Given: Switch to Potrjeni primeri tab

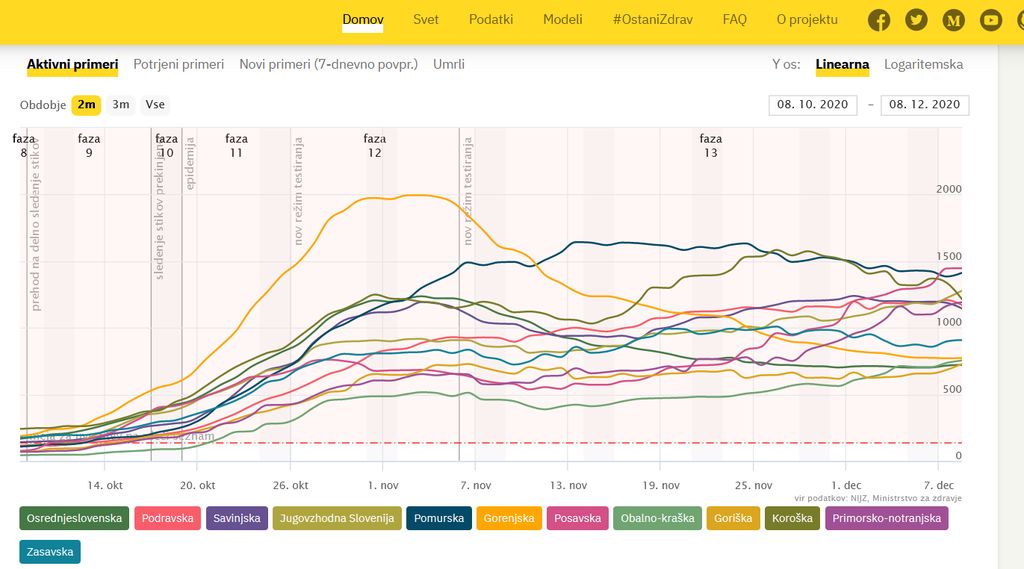Looking at the screenshot, I should 179,64.
